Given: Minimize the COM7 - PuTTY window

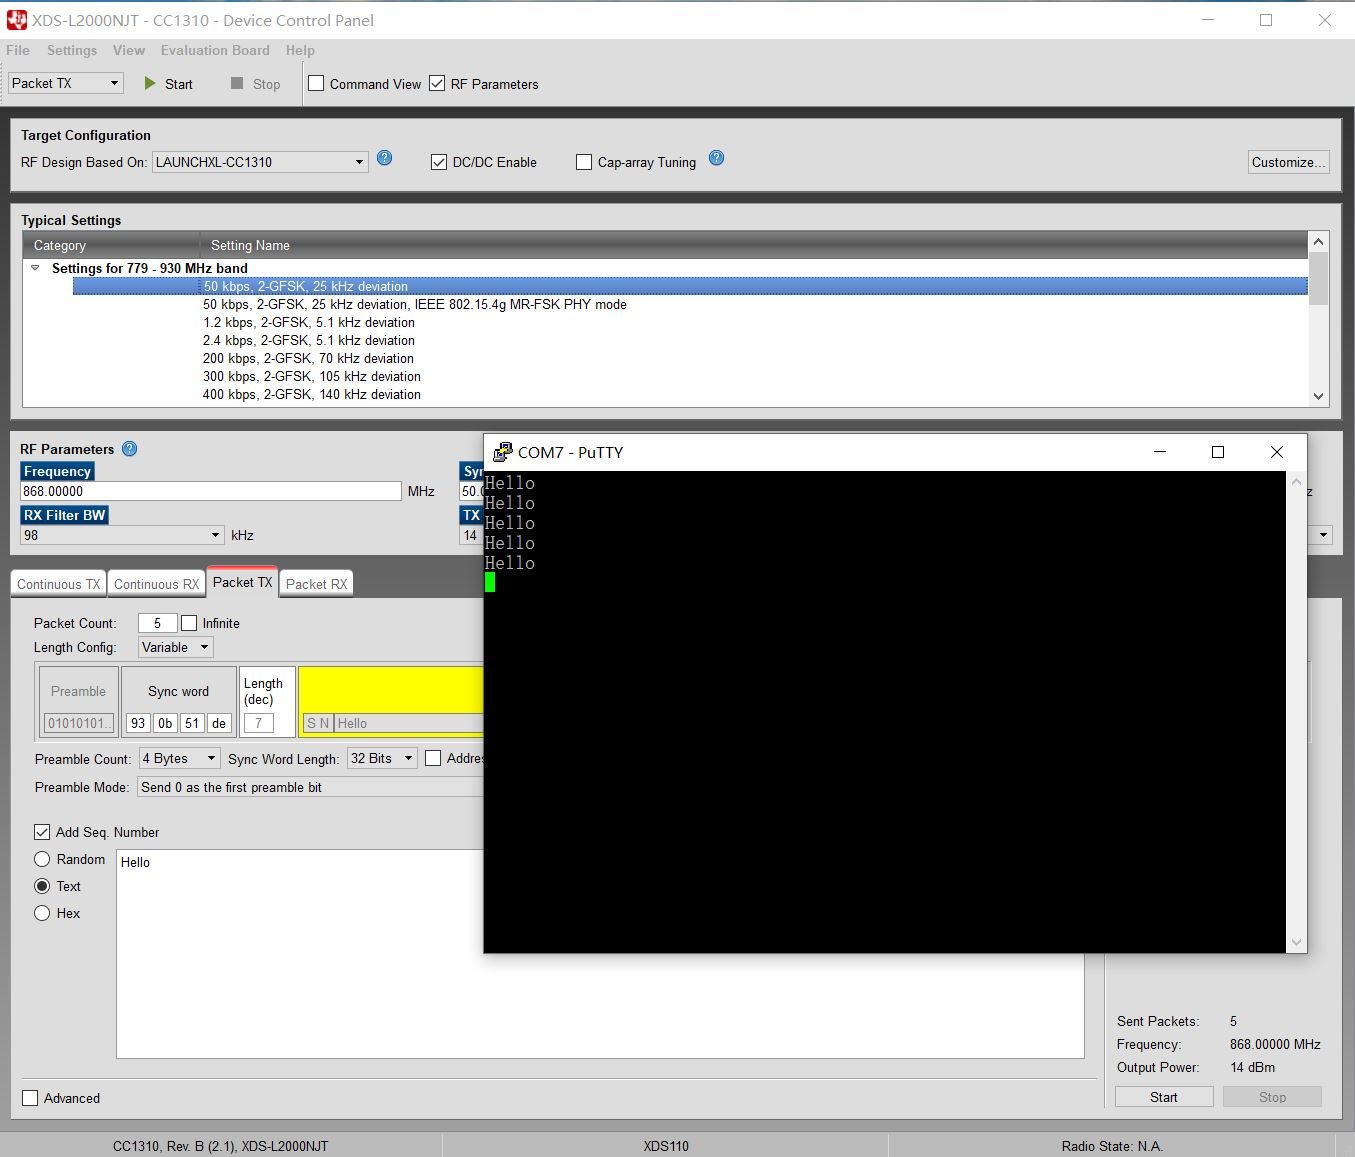Looking at the screenshot, I should (x=1160, y=452).
